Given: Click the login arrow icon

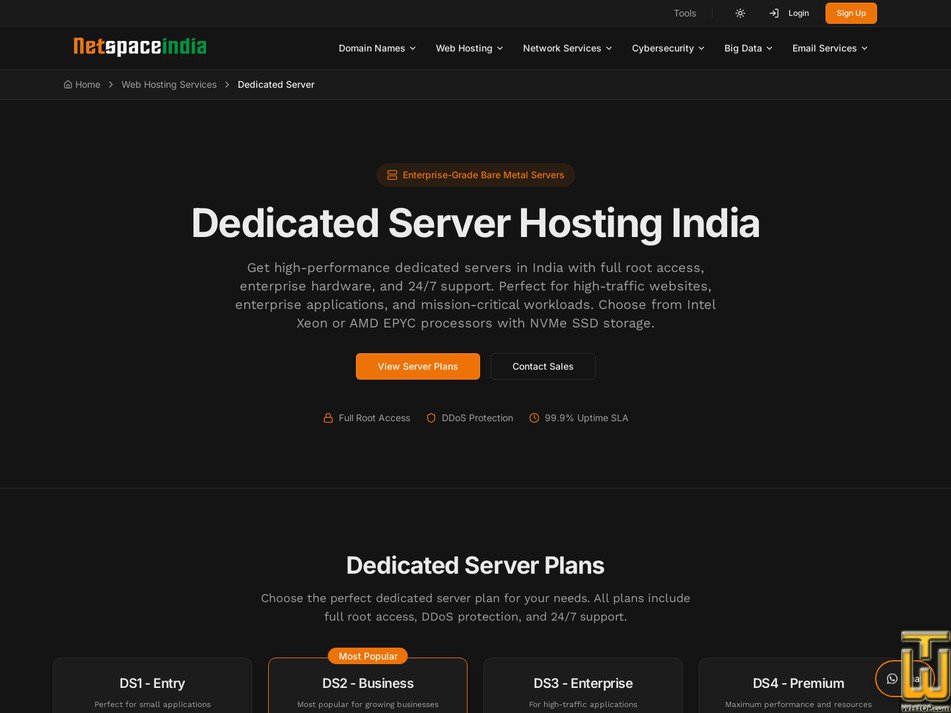Looking at the screenshot, I should (x=774, y=13).
